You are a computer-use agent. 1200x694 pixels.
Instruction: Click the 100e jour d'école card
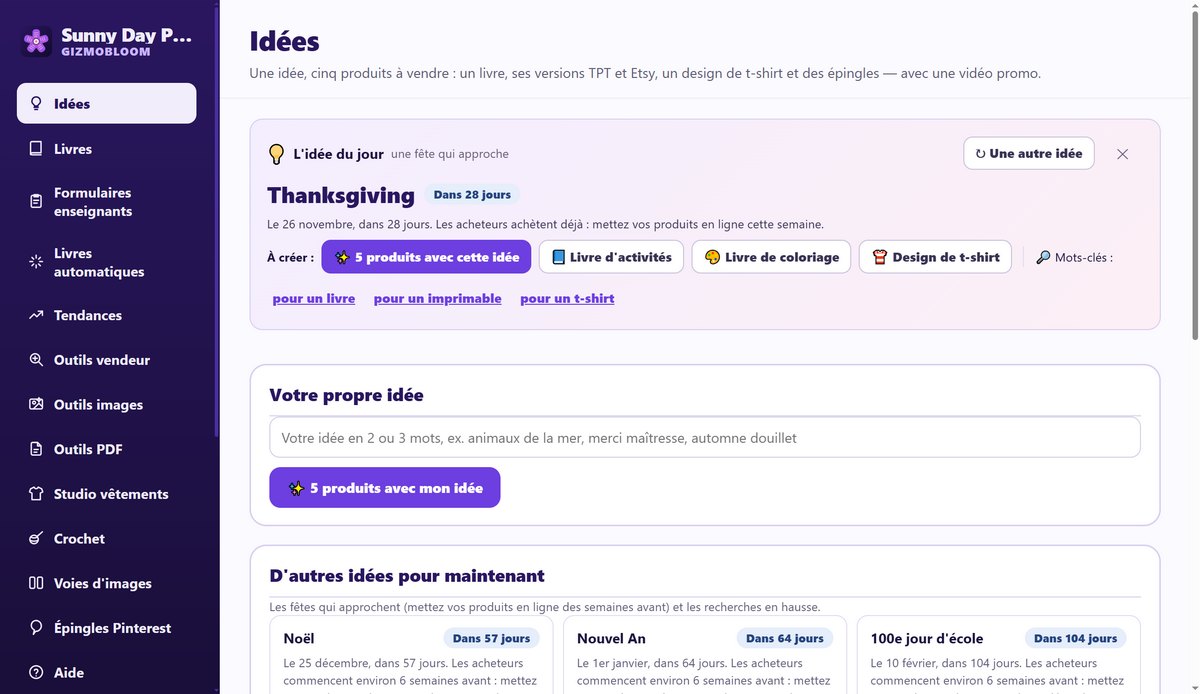[x=998, y=655]
